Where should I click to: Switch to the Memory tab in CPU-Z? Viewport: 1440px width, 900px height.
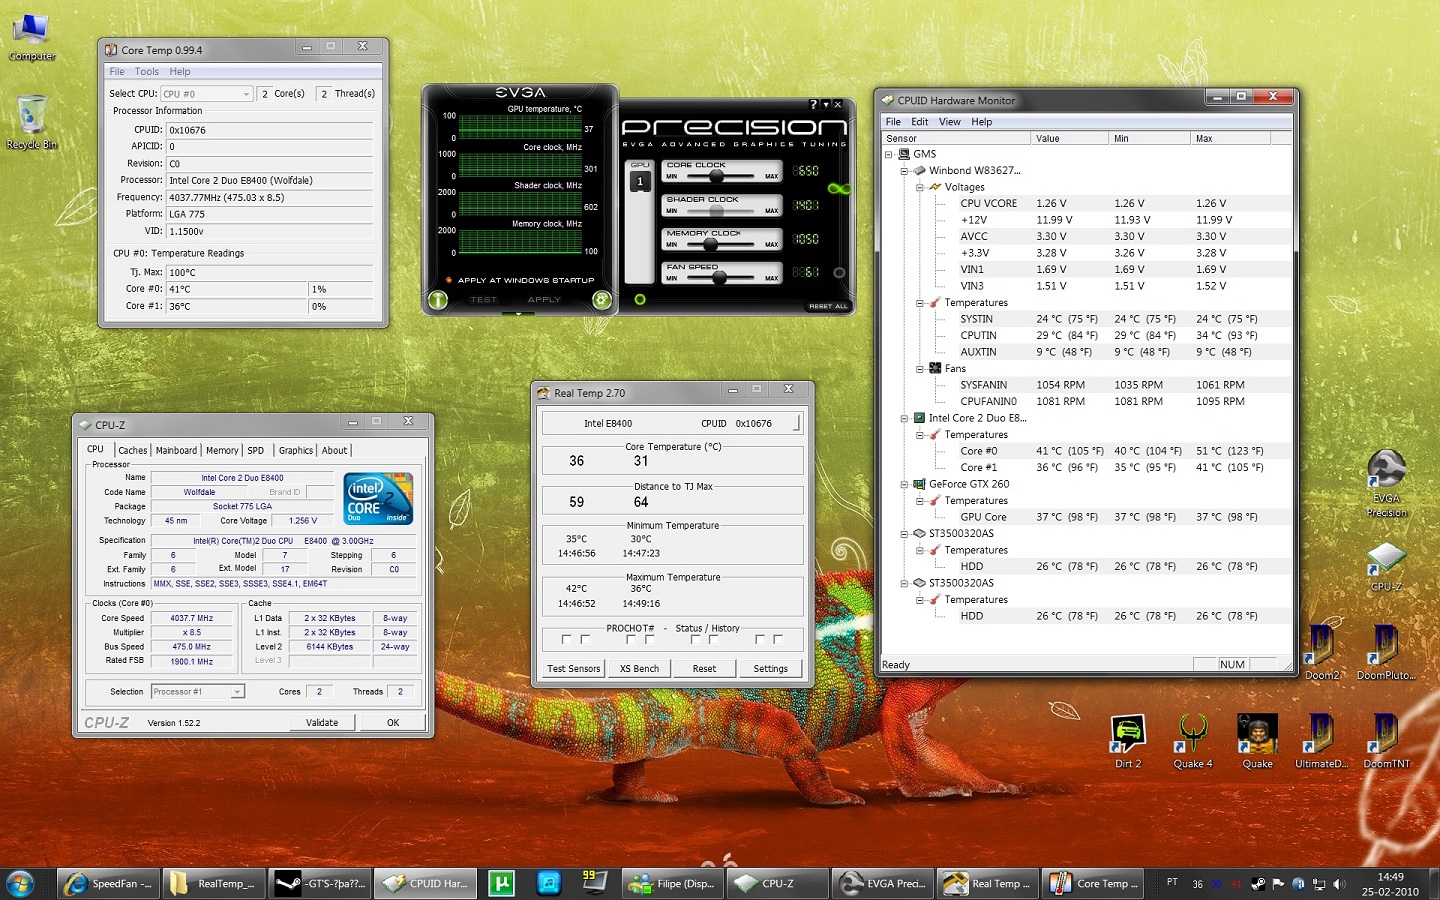(222, 450)
